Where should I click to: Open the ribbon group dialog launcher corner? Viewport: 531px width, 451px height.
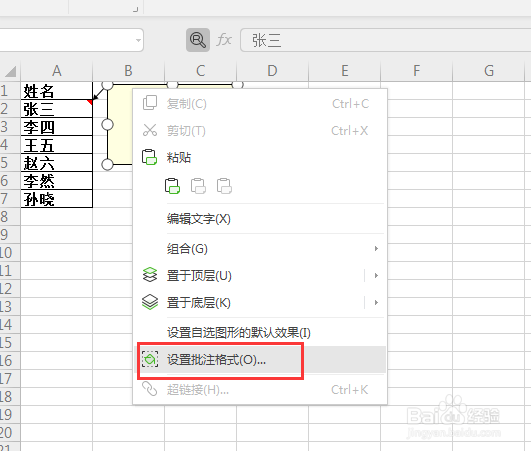click(x=135, y=9)
